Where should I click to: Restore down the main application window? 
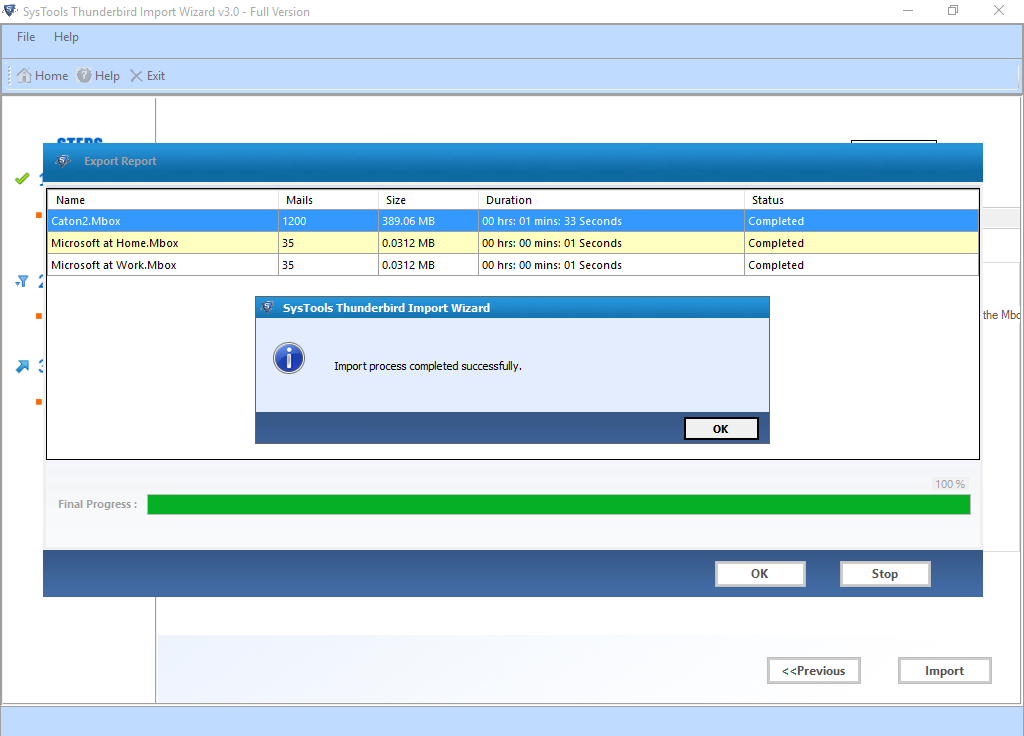(953, 10)
